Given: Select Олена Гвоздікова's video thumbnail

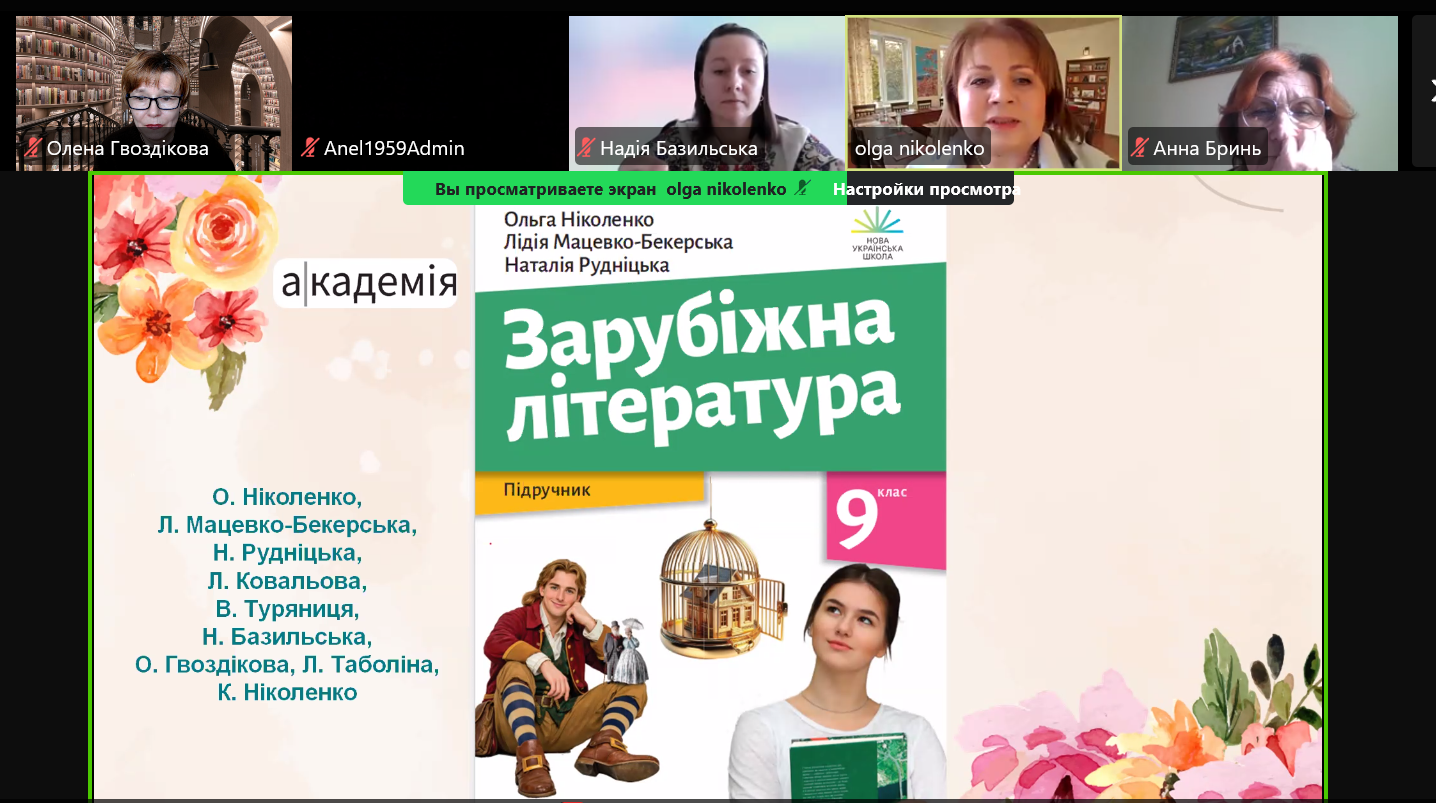Looking at the screenshot, I should click(153, 80).
